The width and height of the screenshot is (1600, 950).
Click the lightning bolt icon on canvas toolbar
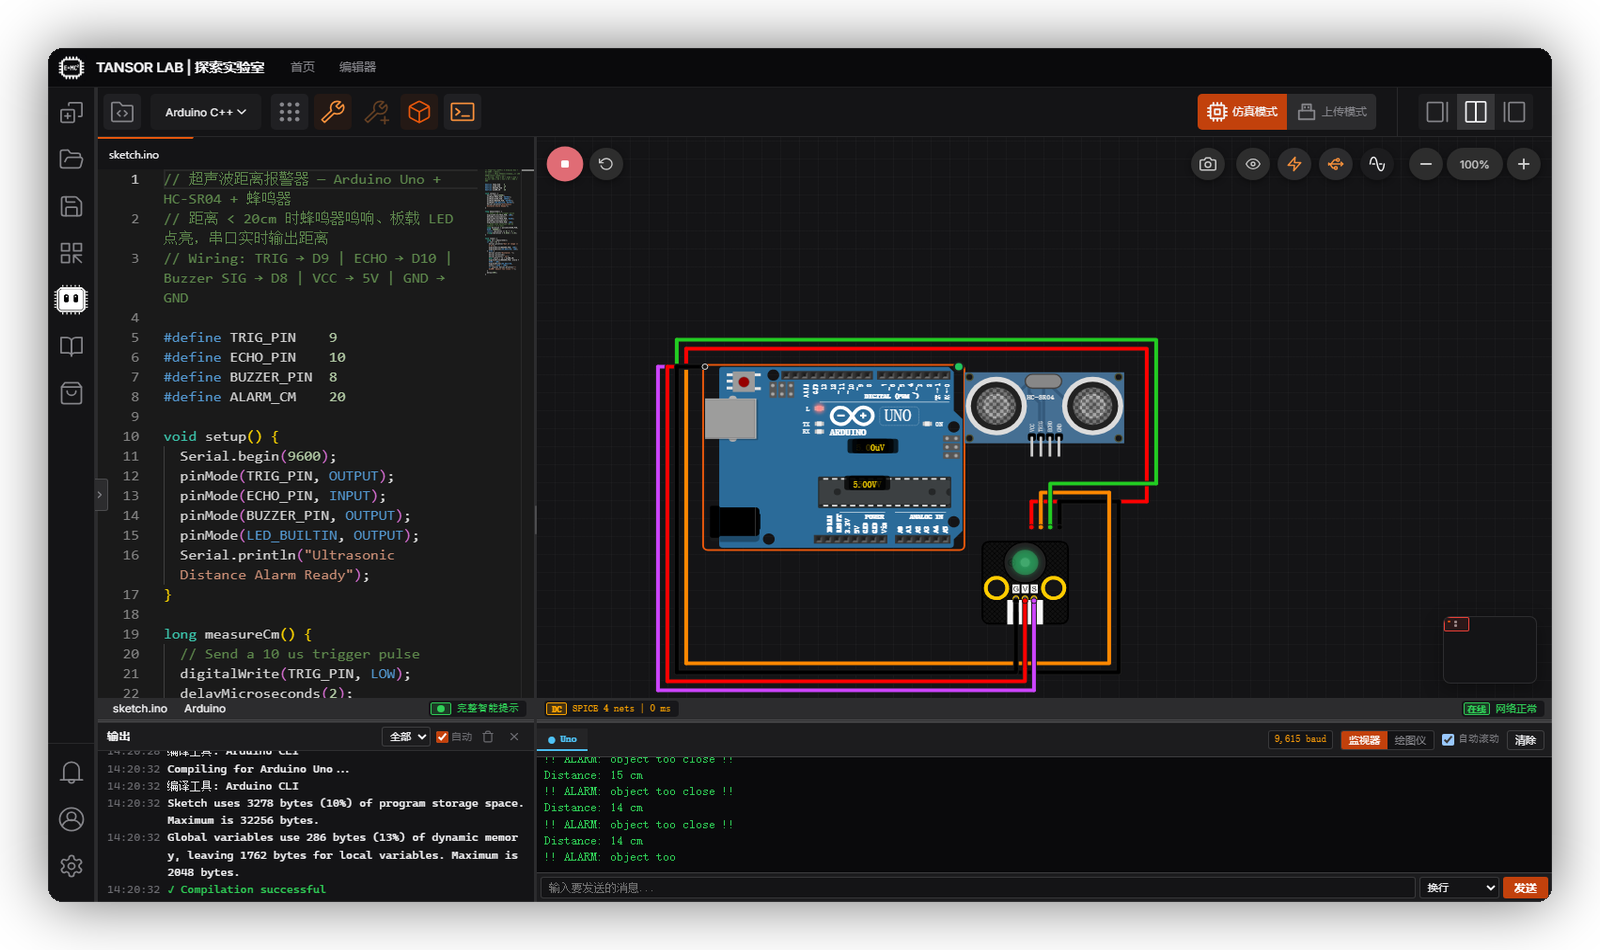pos(1295,164)
